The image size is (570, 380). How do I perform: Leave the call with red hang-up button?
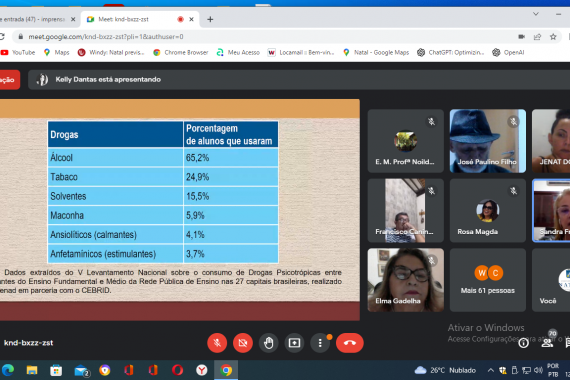[x=350, y=343]
